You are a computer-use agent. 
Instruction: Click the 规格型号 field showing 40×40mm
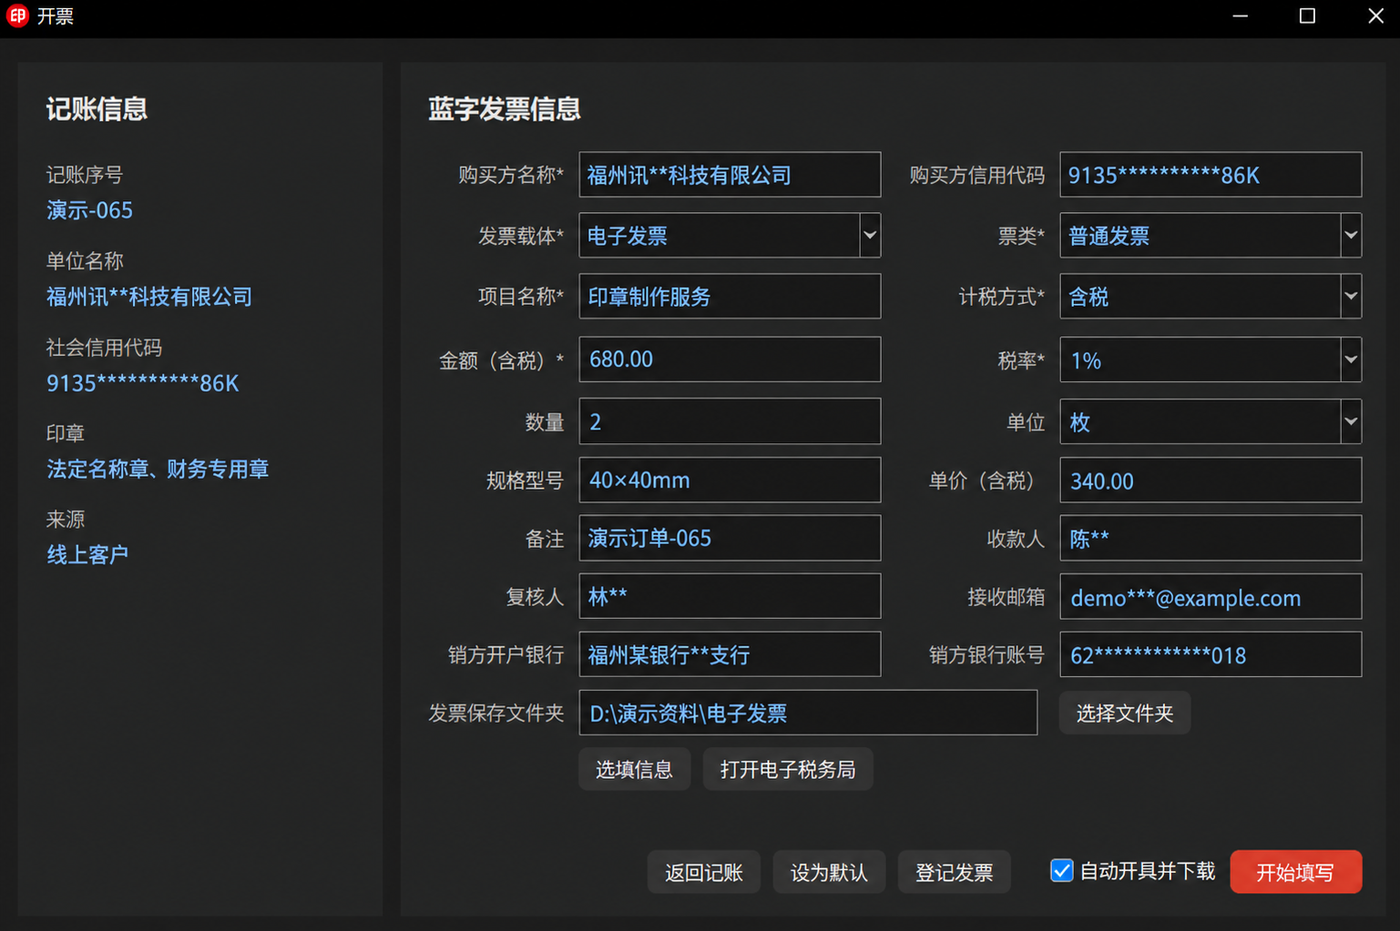(x=730, y=480)
